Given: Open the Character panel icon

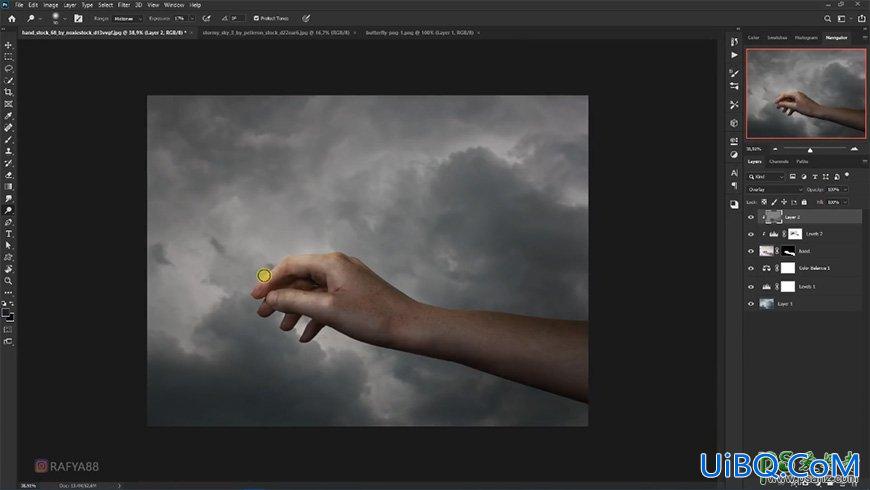Looking at the screenshot, I should (734, 173).
